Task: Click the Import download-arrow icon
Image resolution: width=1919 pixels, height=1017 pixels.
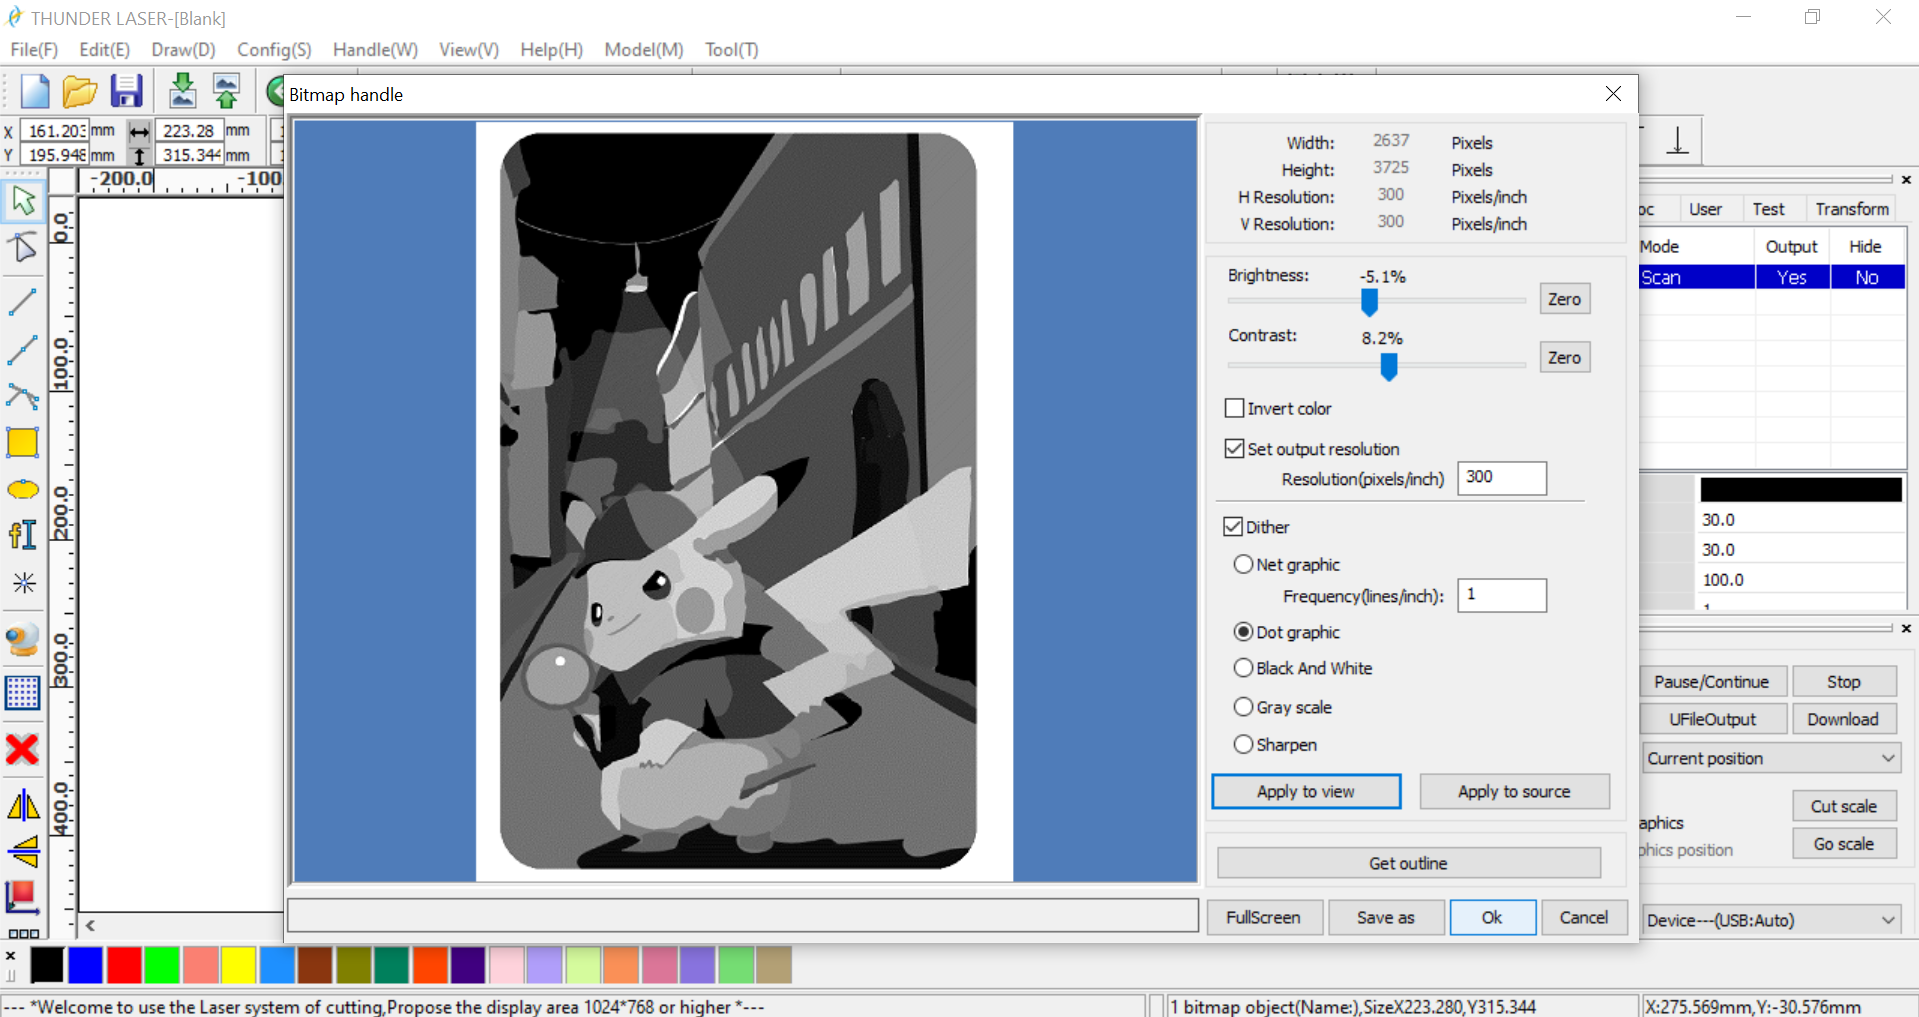Action: point(182,90)
